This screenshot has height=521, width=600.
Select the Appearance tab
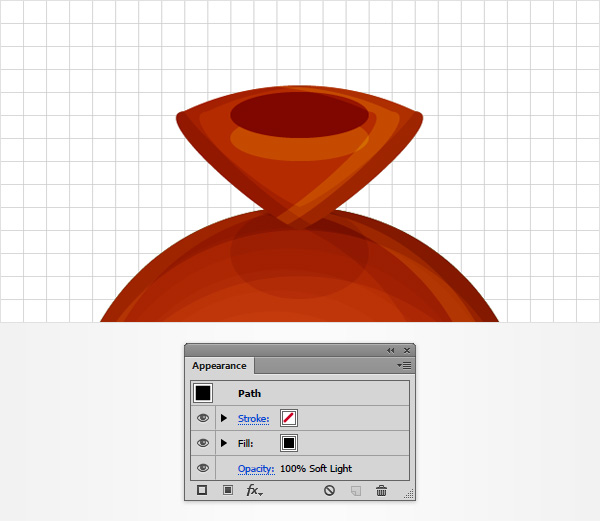pos(219,366)
